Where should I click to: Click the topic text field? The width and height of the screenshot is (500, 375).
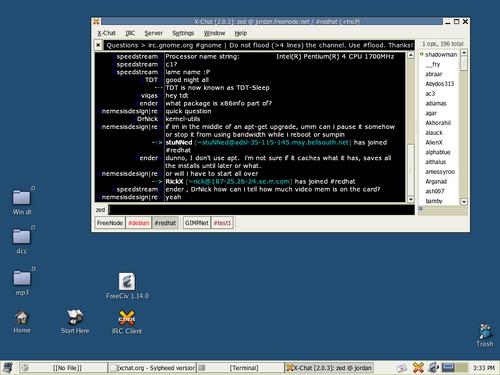(259, 45)
